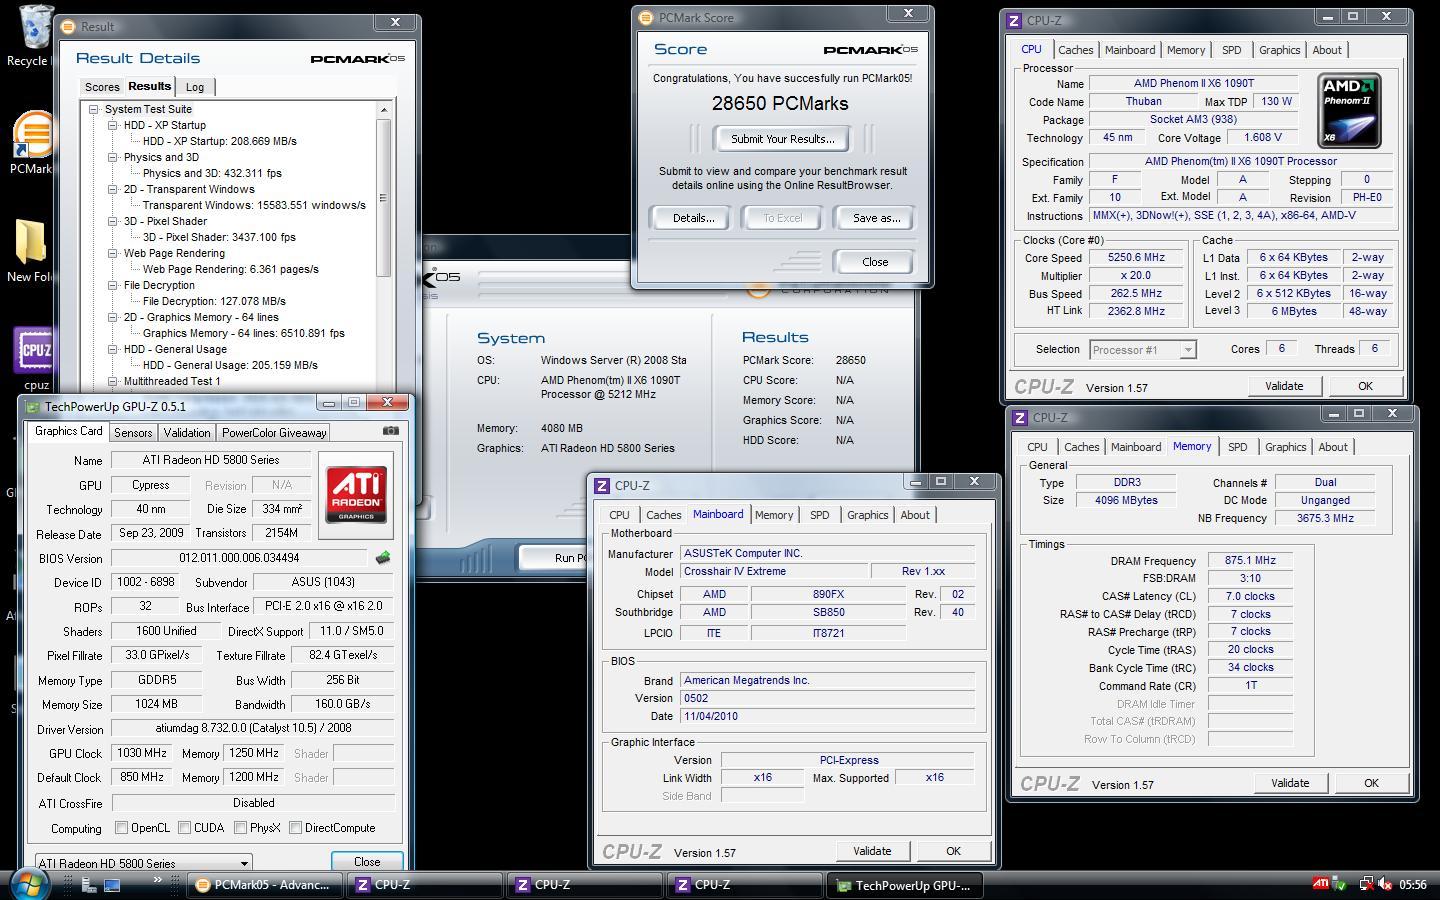The width and height of the screenshot is (1440, 900).
Task: Collapse the 2D - Transparent Windows node
Action: point(113,190)
